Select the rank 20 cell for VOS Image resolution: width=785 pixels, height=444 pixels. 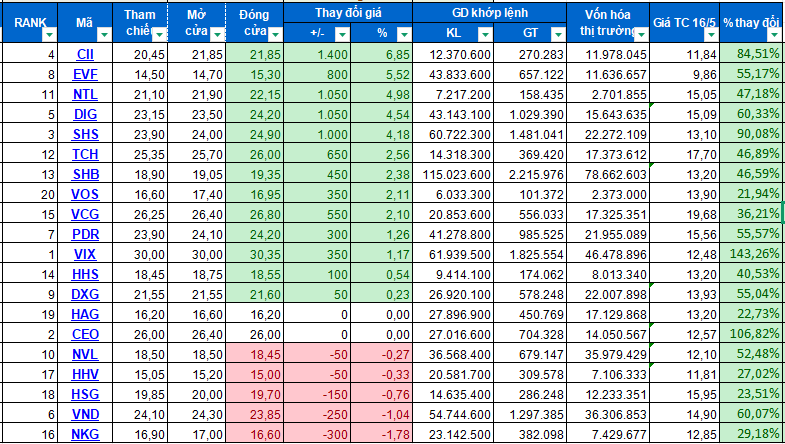(x=30, y=194)
